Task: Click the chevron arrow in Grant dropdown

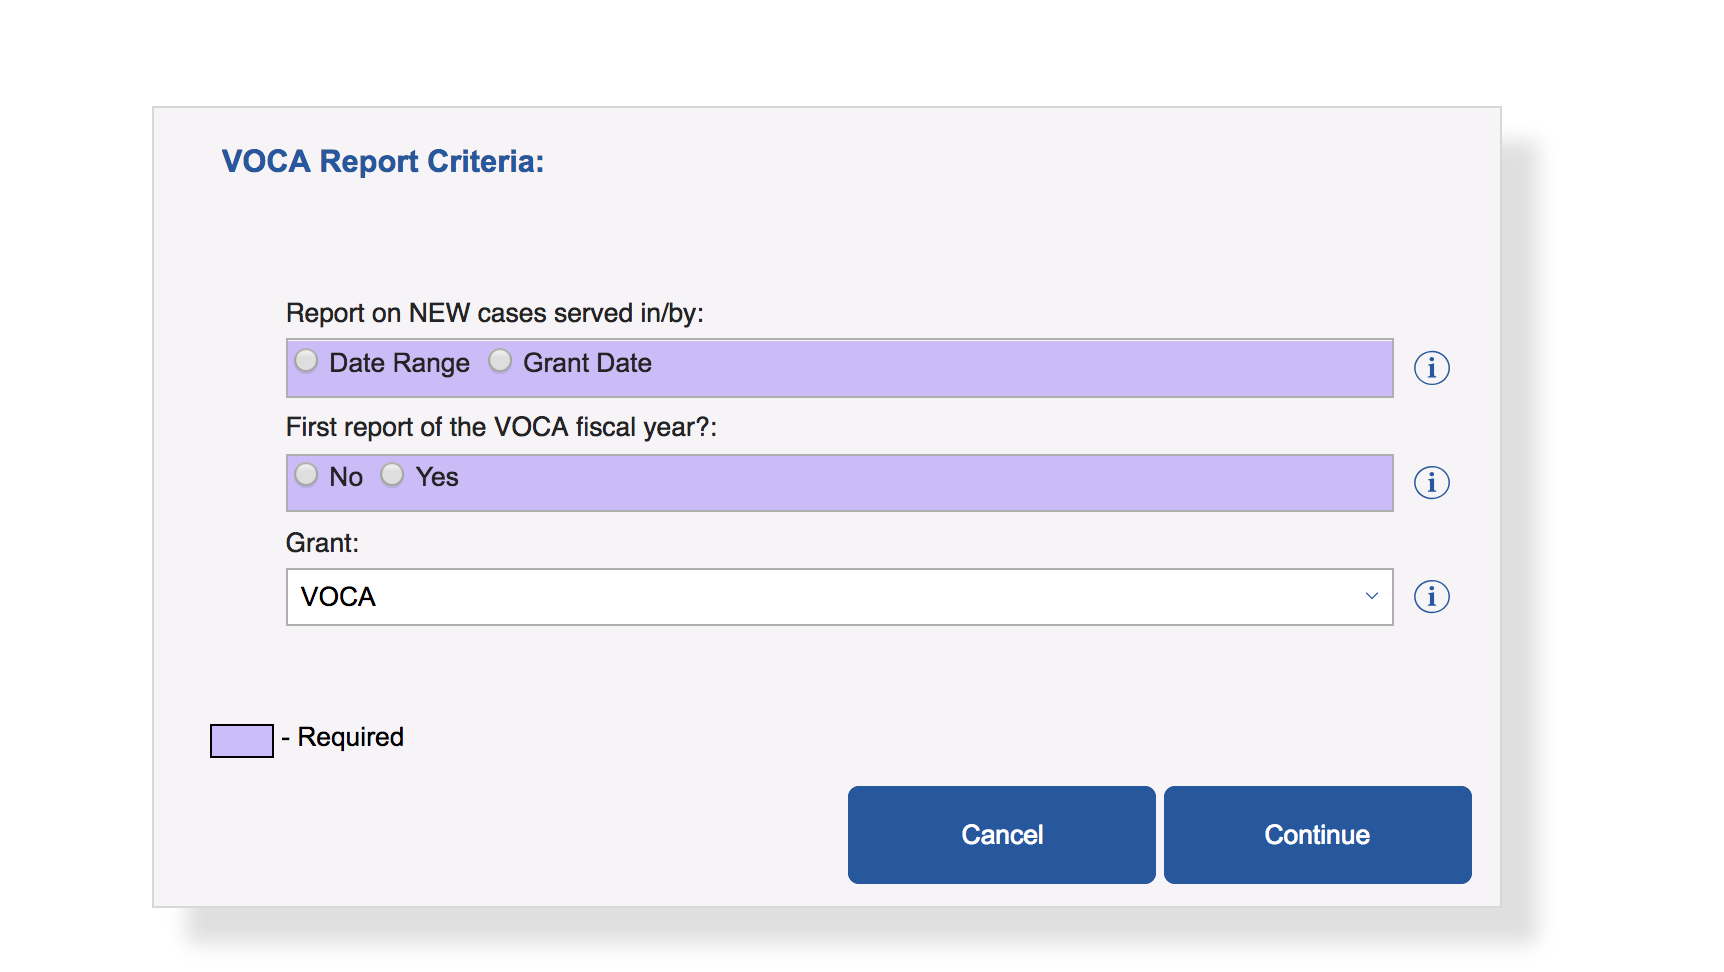Action: (1371, 596)
